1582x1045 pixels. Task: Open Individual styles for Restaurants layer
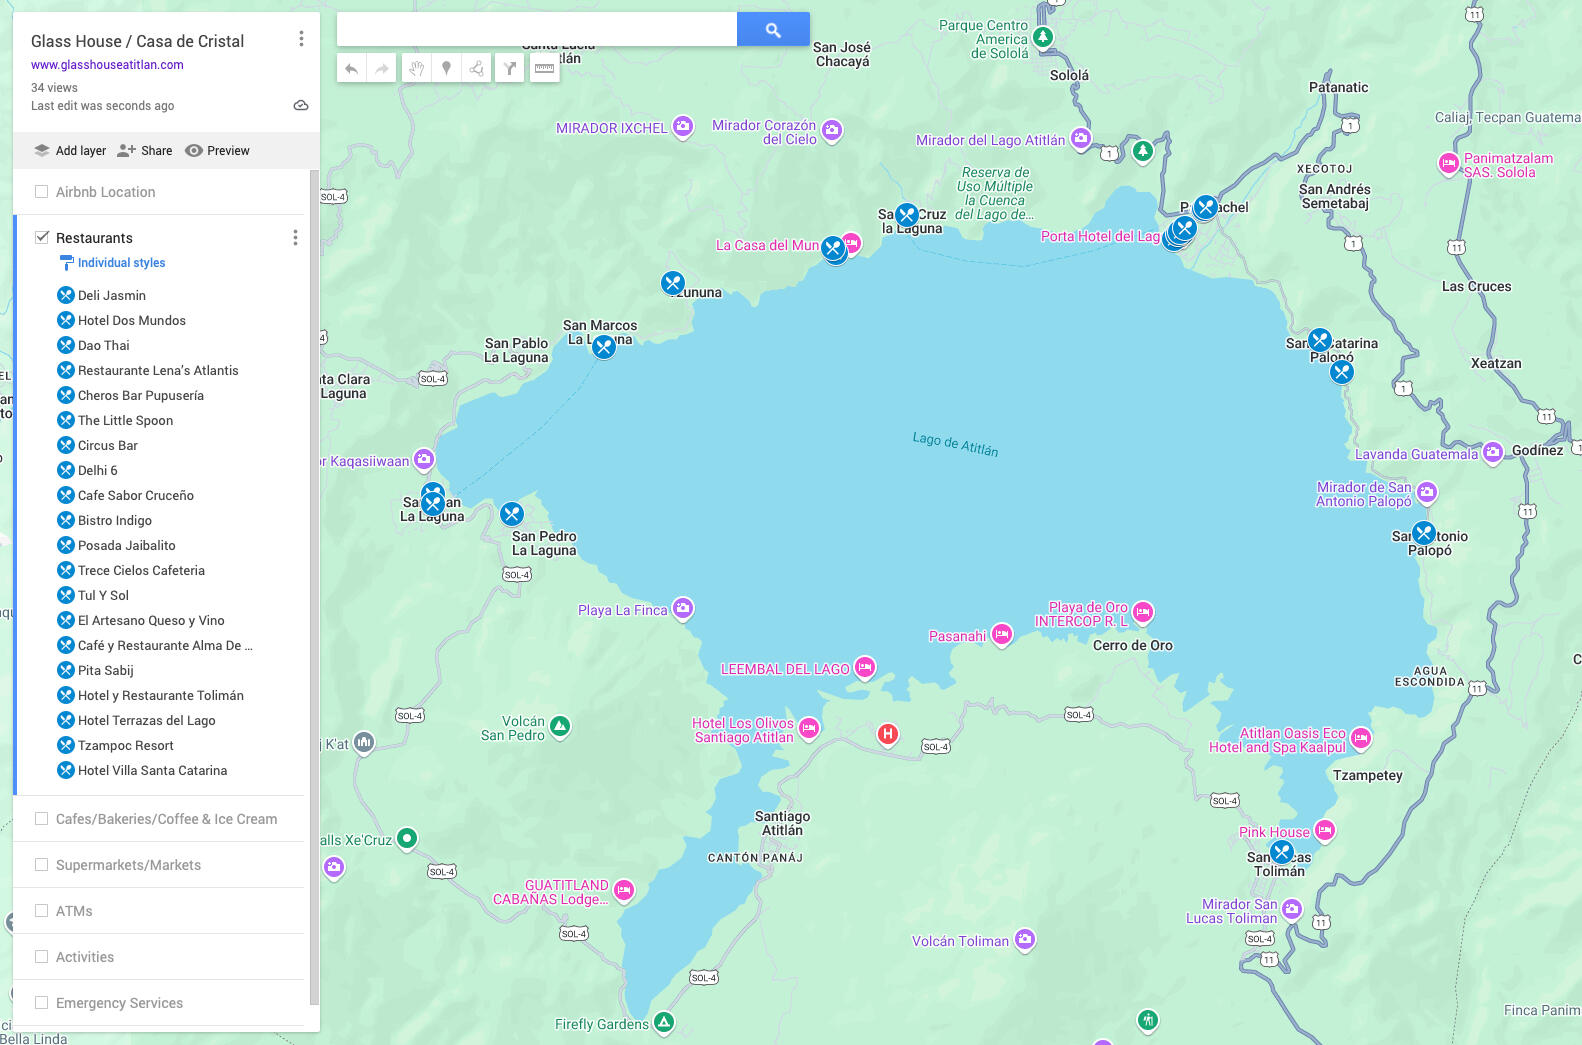(x=121, y=263)
